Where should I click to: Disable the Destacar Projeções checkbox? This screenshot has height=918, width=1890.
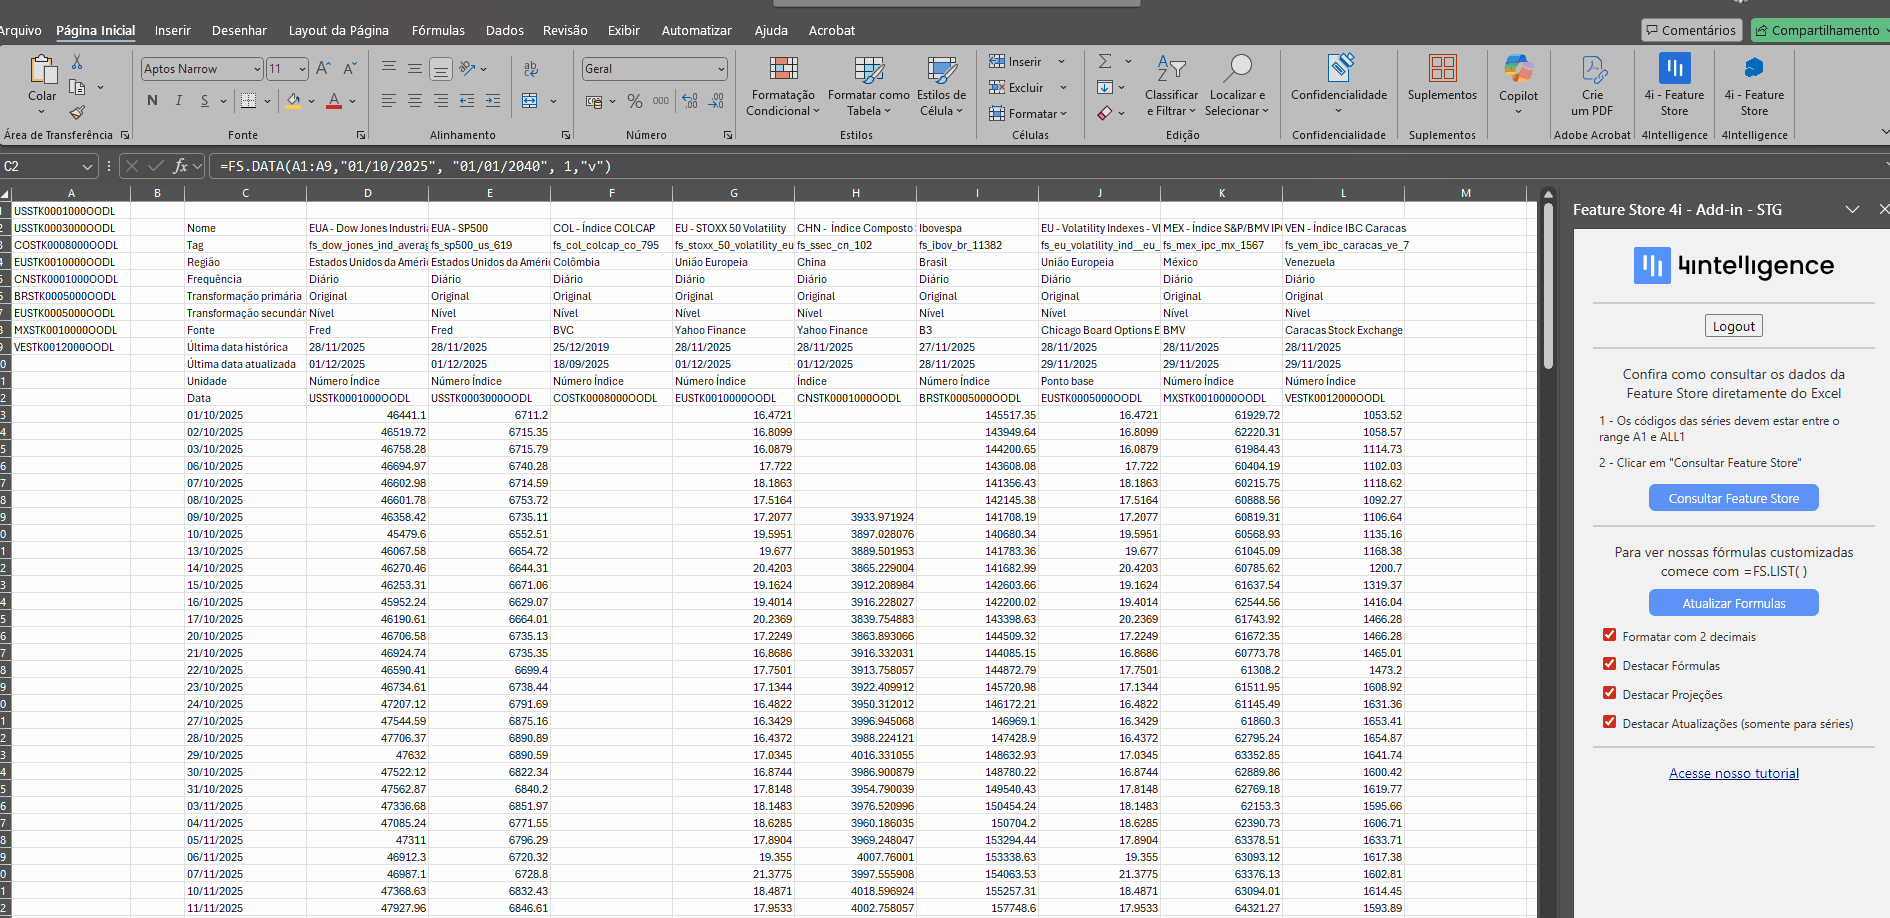[1610, 693]
